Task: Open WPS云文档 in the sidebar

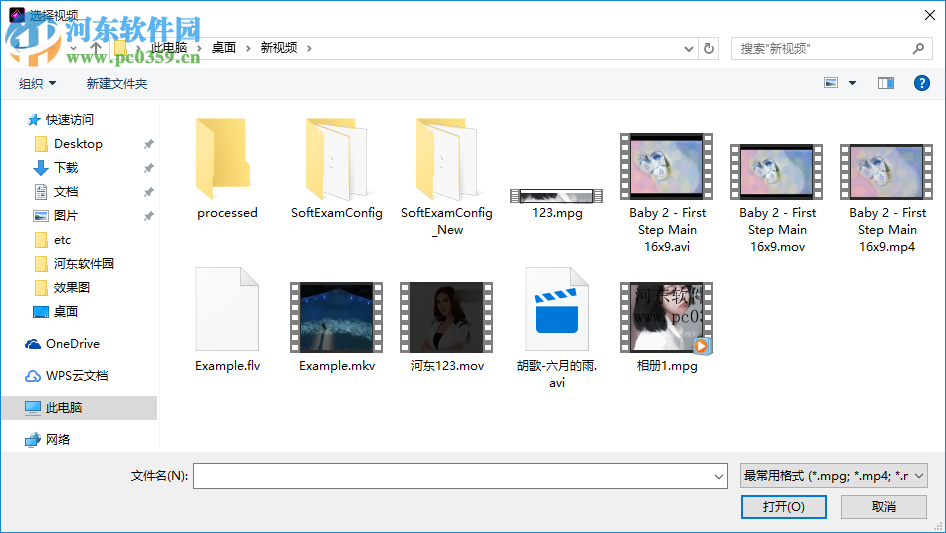Action: (x=77, y=375)
